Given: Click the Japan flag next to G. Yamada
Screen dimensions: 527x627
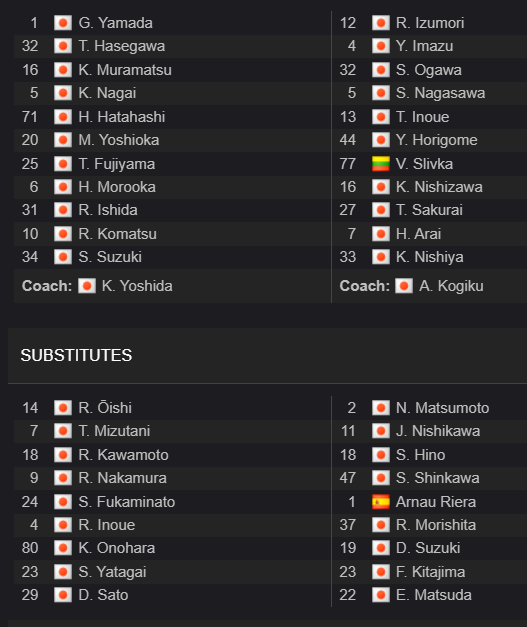Looking at the screenshot, I should [x=63, y=23].
